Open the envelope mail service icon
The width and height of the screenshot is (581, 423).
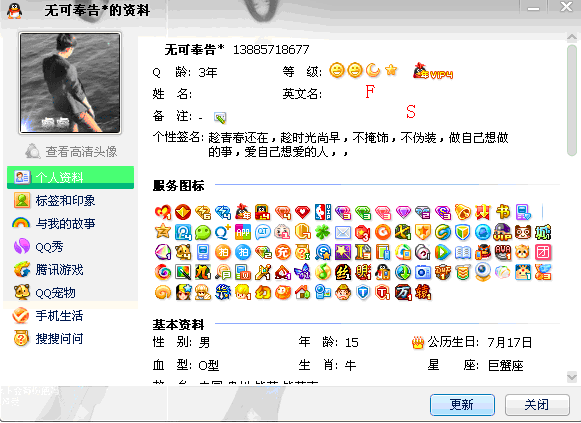click(343, 232)
